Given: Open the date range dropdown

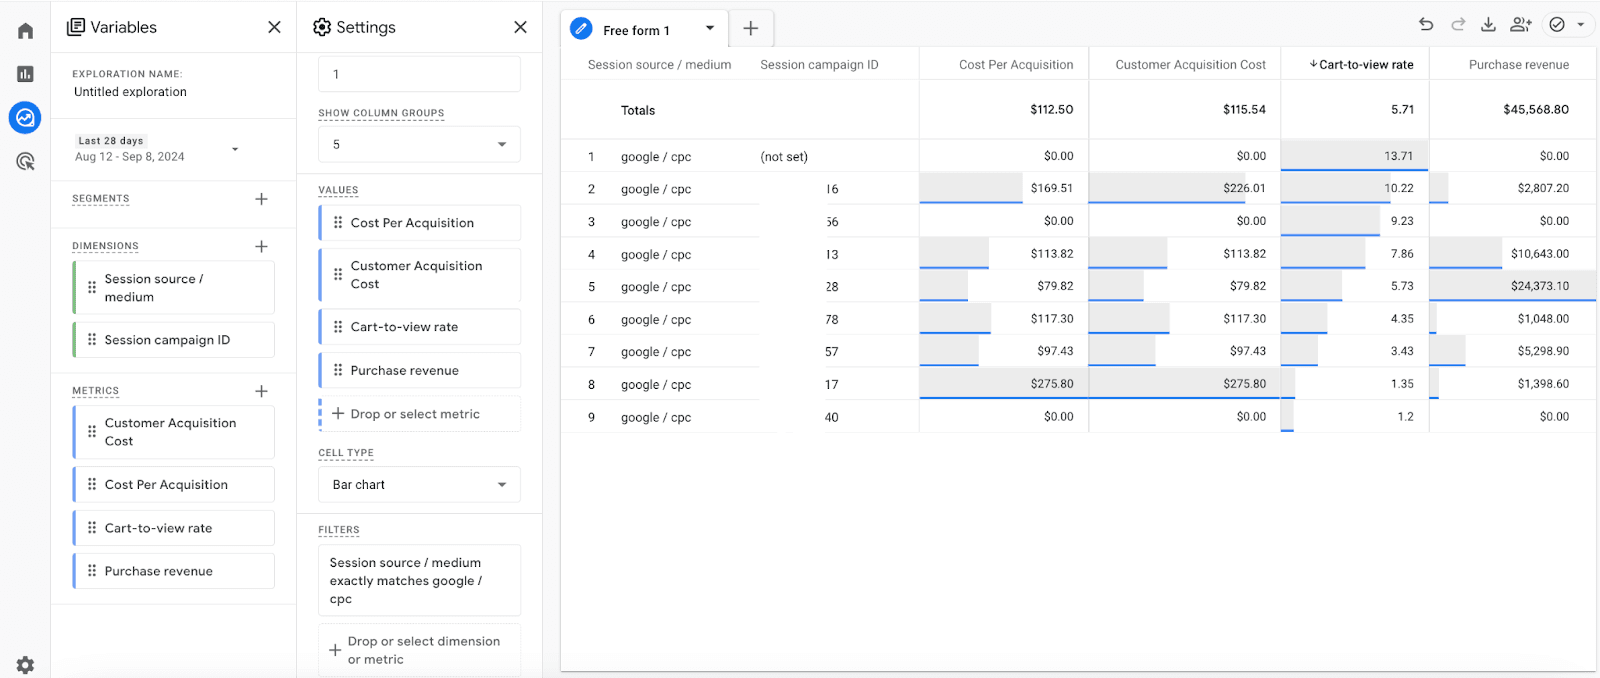Looking at the screenshot, I should tap(235, 149).
